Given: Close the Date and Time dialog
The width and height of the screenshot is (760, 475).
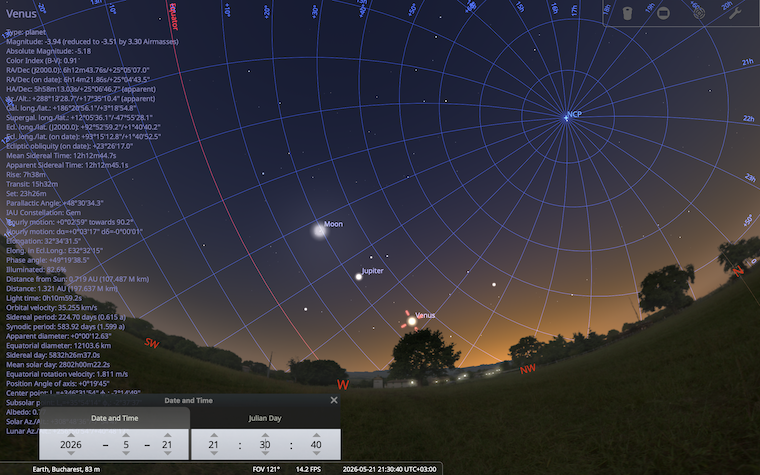Looking at the screenshot, I should coord(333,400).
